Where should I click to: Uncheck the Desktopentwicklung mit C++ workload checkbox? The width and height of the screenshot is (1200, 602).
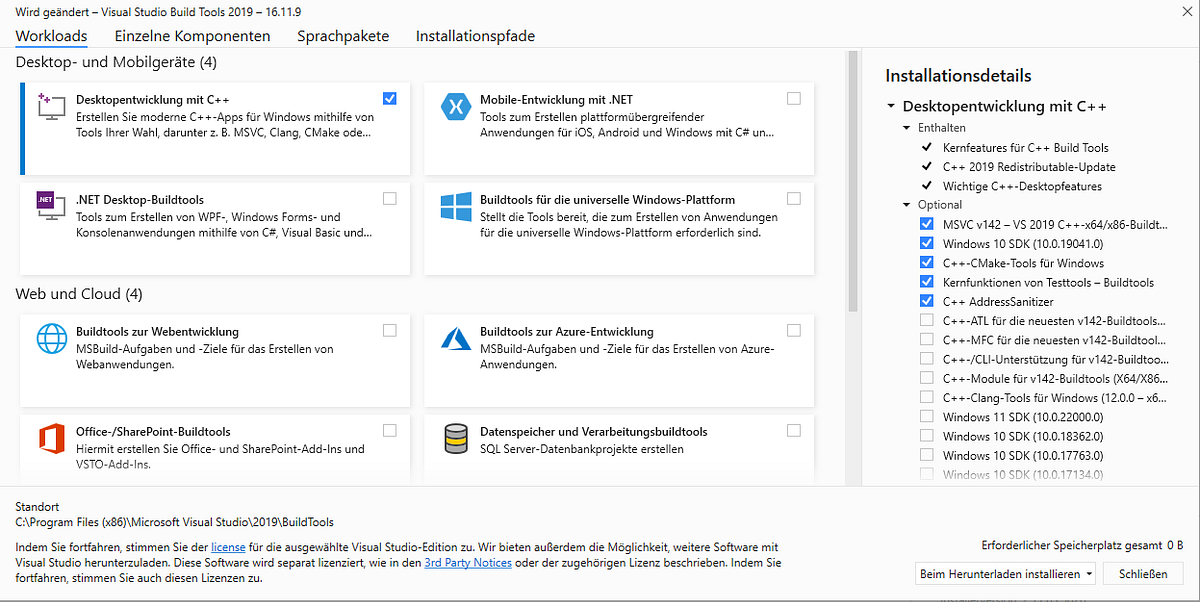tap(389, 98)
